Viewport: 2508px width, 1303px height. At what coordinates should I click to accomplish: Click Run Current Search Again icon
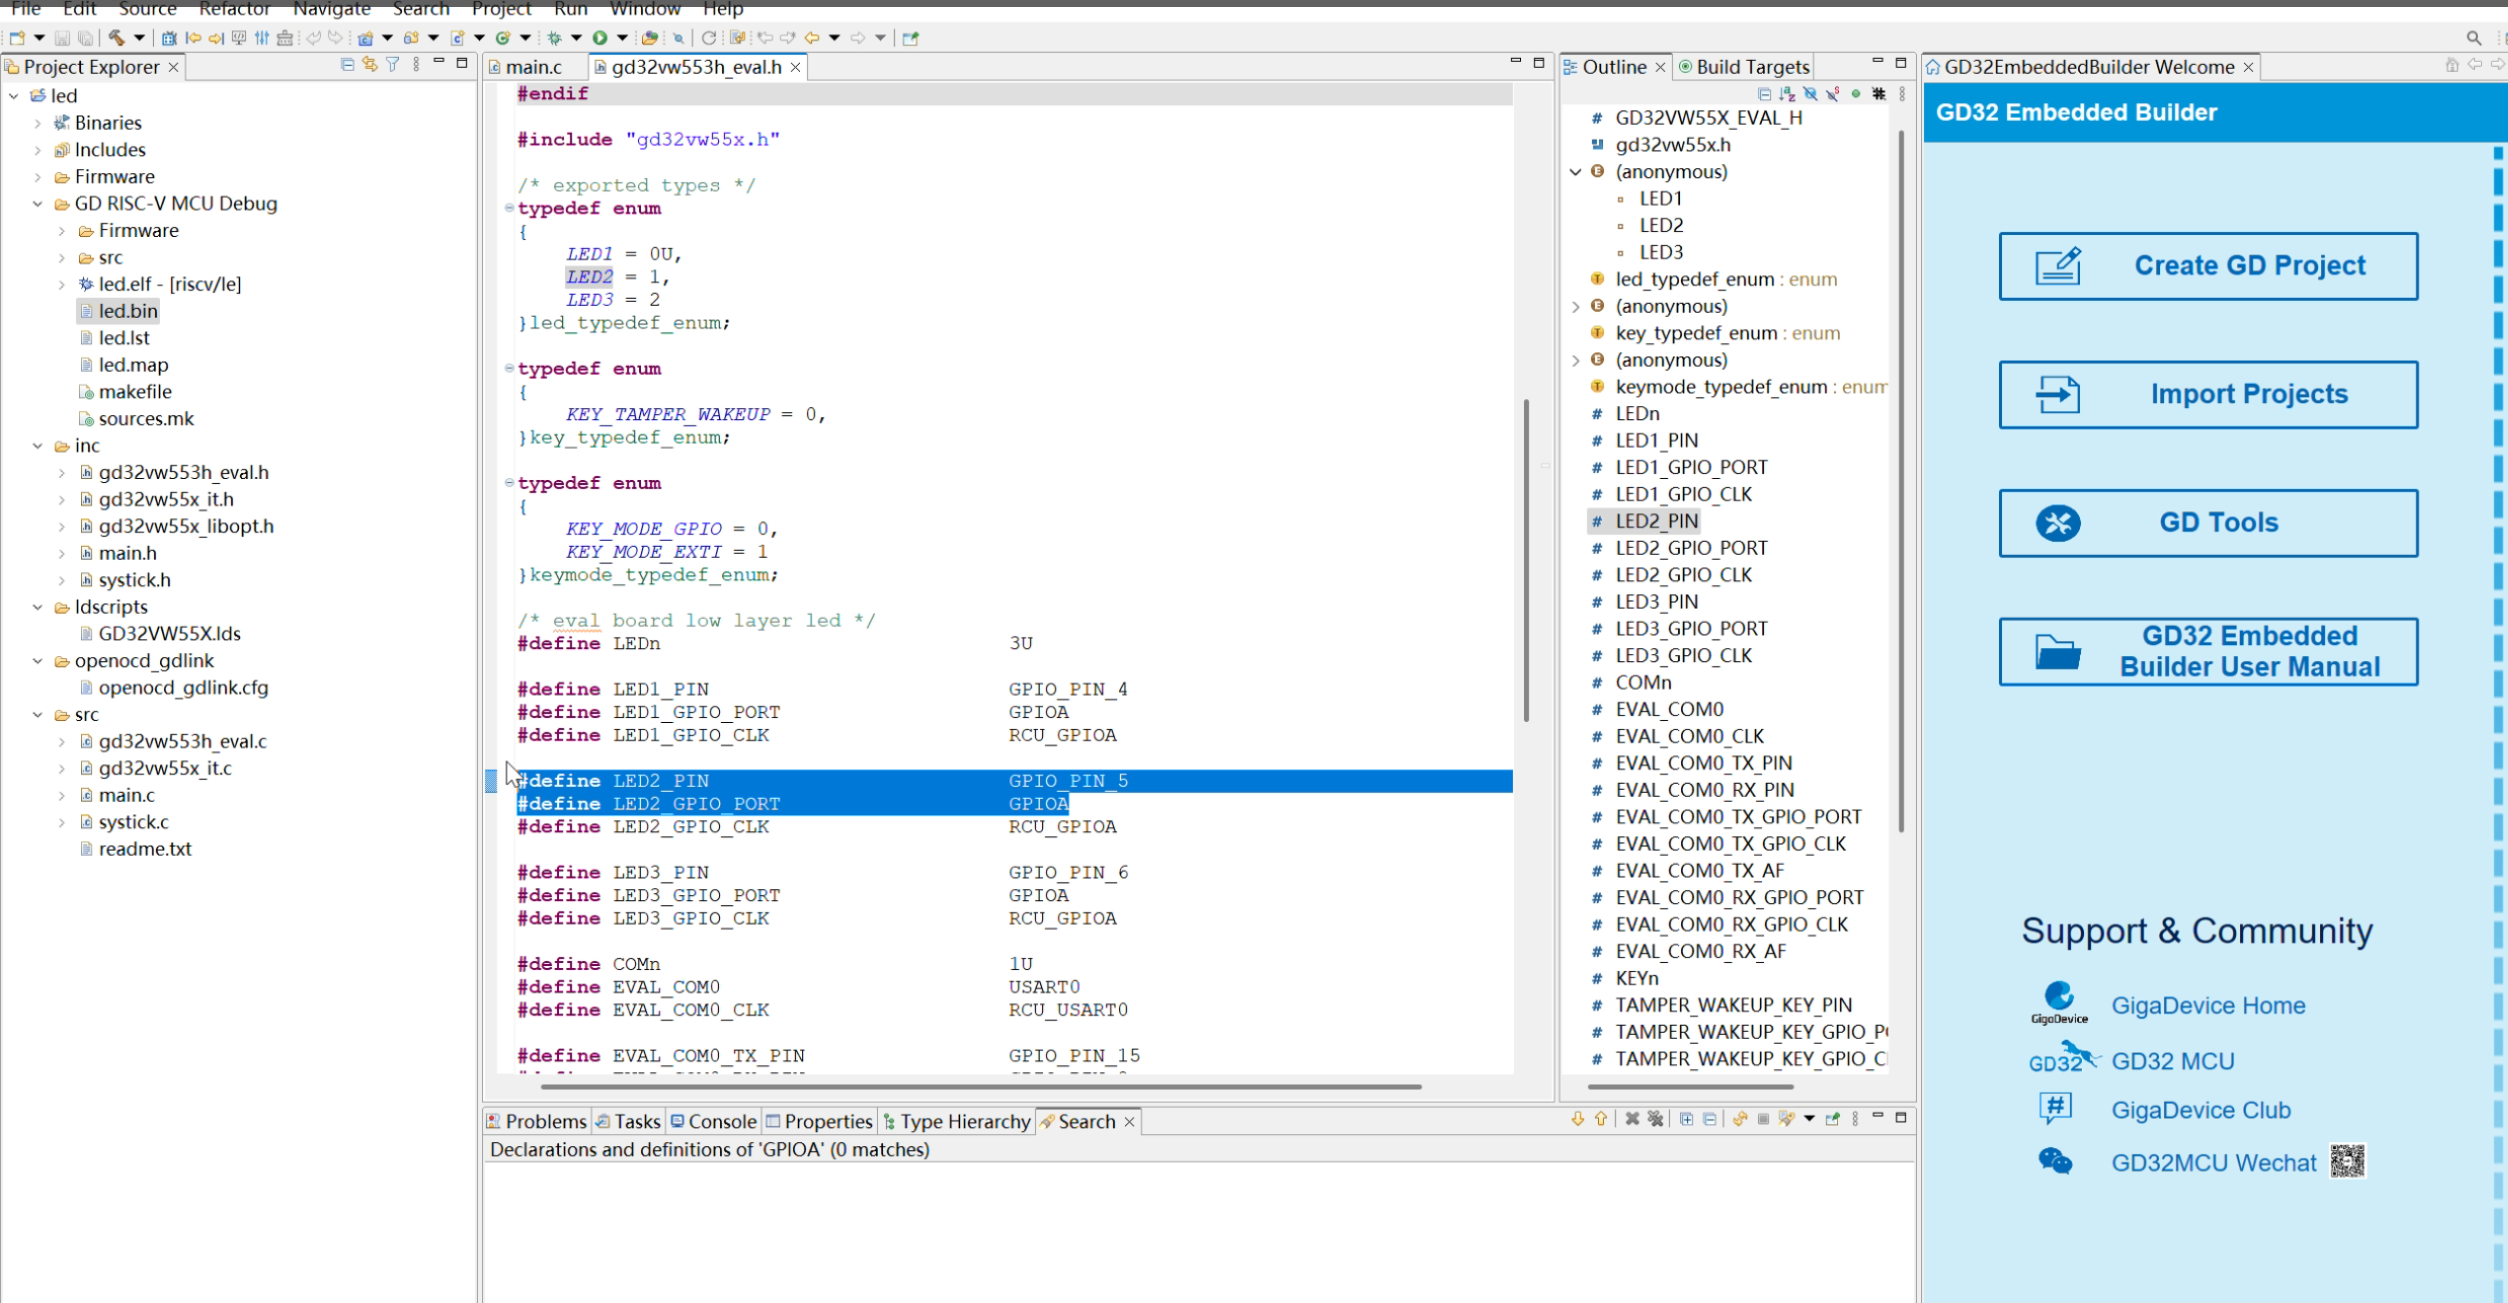pos(1740,1119)
